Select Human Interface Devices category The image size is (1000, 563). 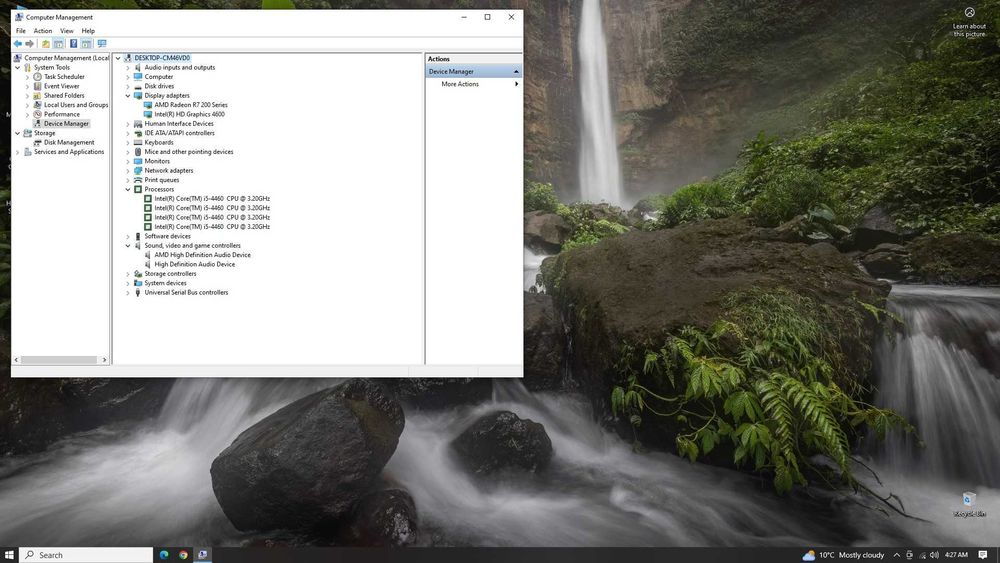179,124
